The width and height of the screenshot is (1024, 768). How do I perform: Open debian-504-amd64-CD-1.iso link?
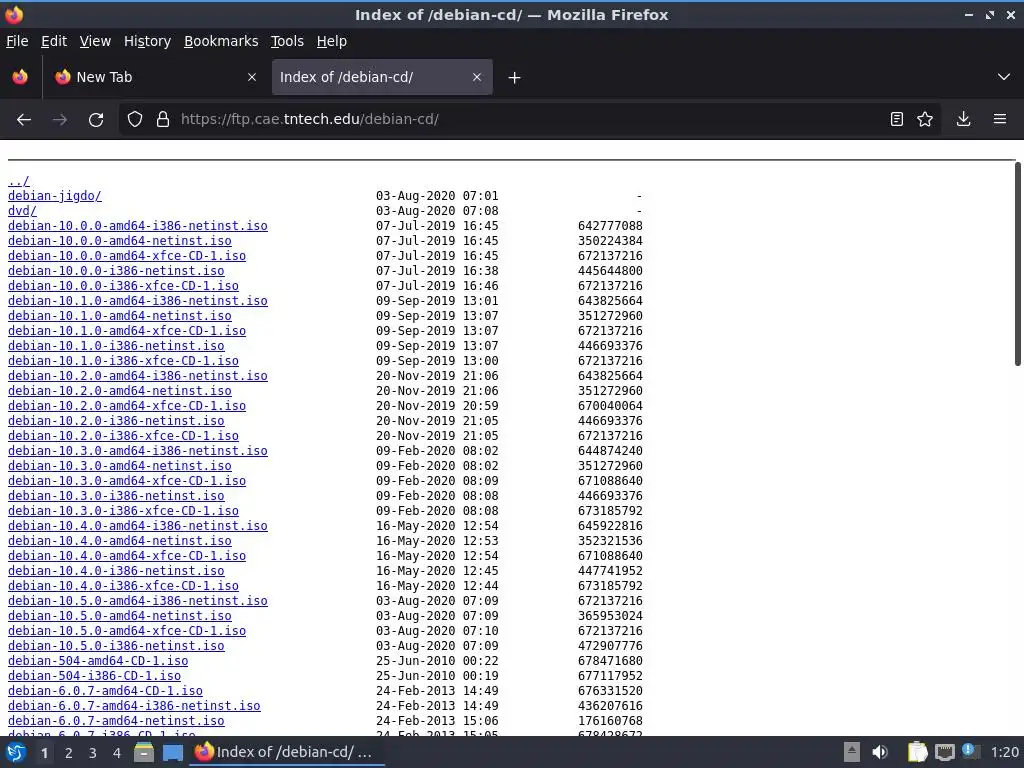click(x=98, y=662)
